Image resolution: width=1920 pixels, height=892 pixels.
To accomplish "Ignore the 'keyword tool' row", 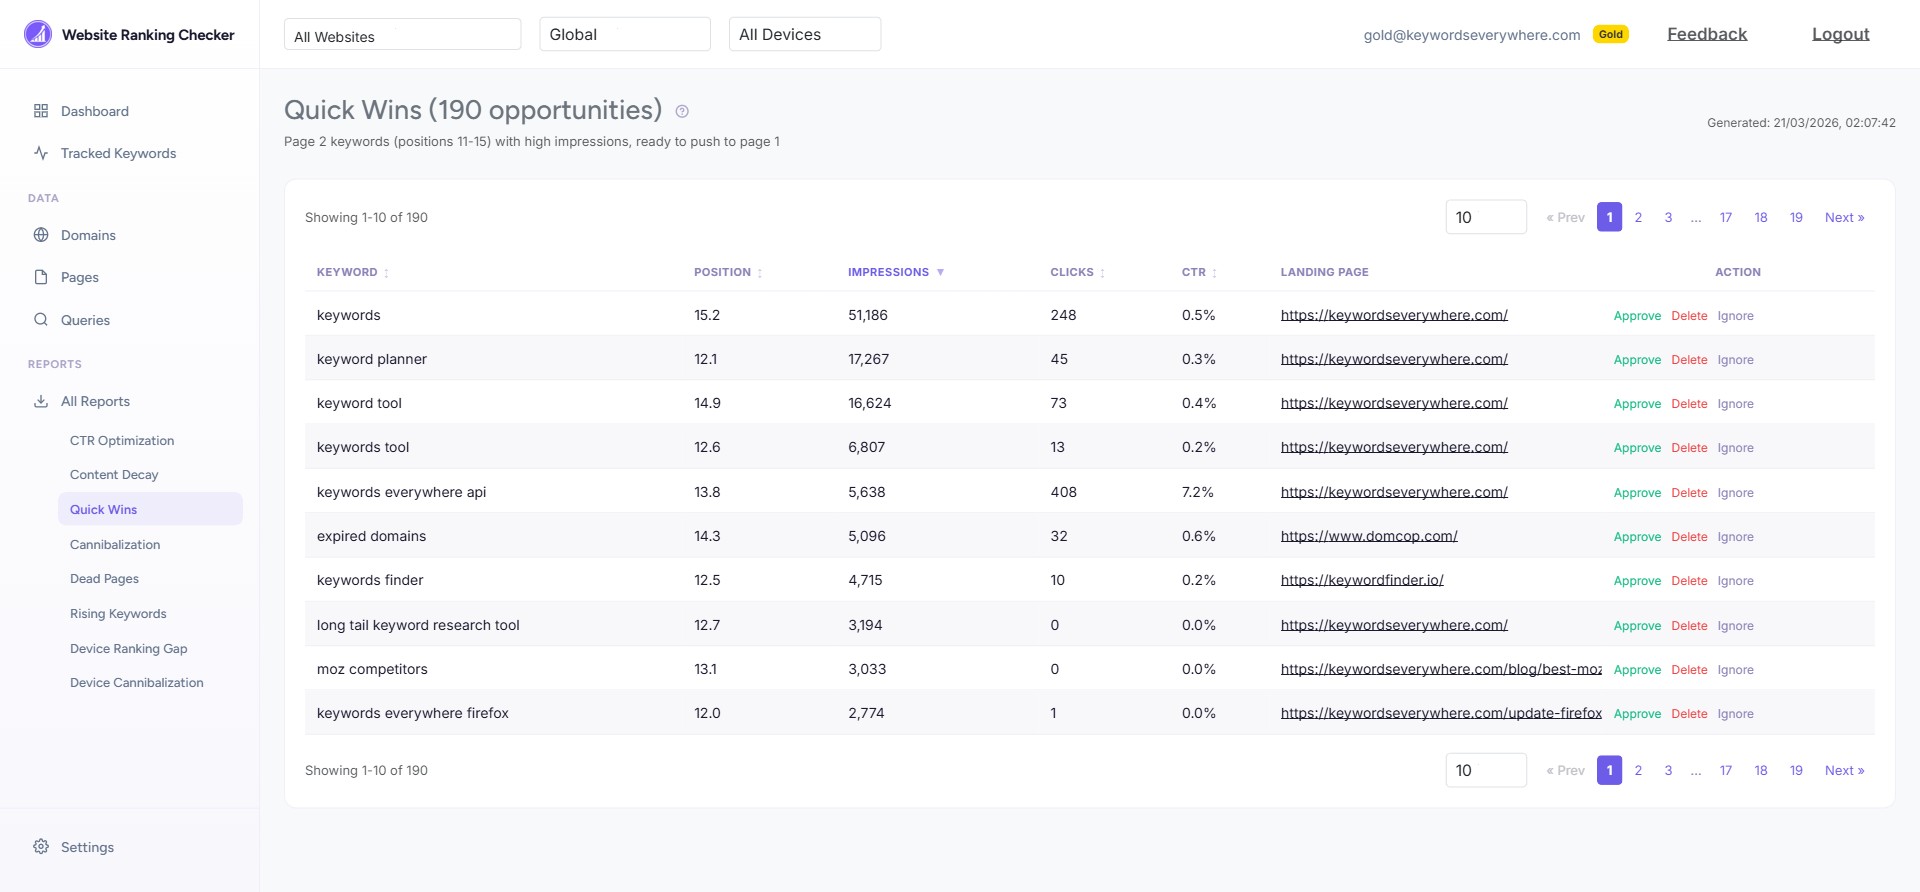I will [1735, 404].
